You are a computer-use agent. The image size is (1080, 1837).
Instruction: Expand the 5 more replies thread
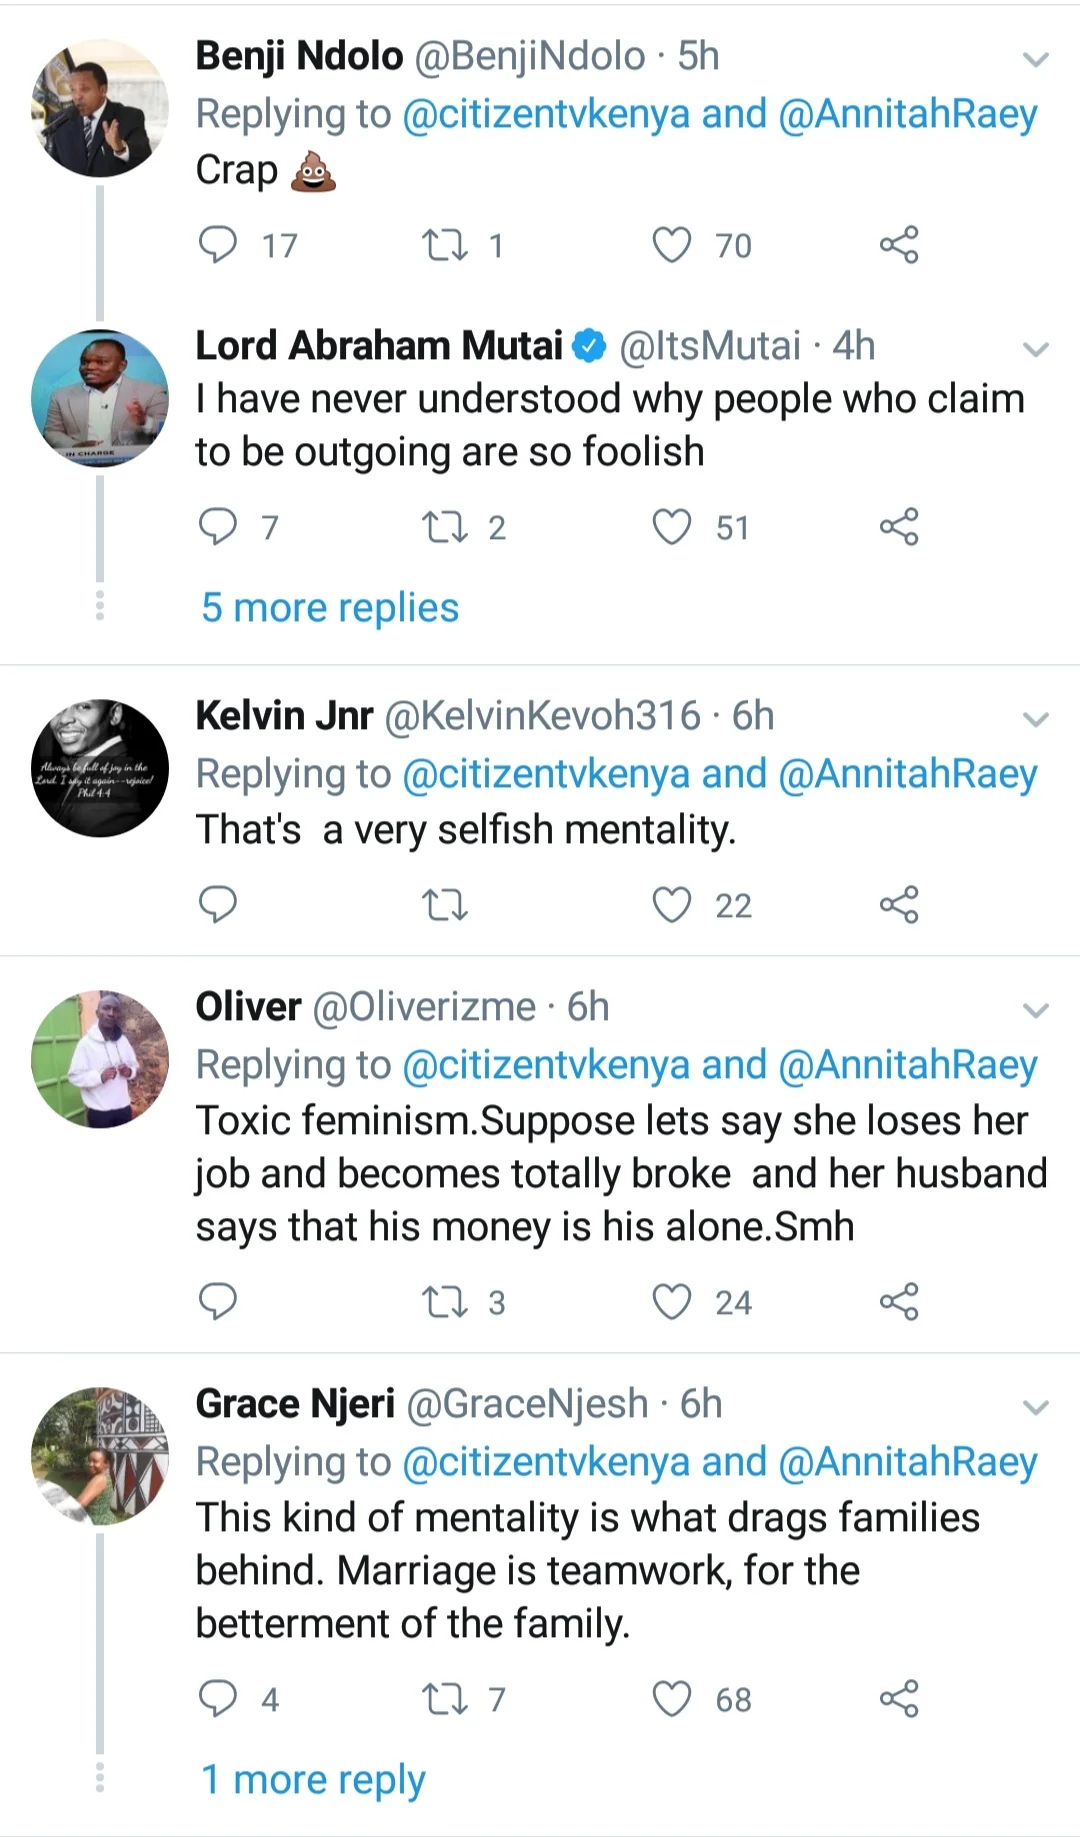[330, 608]
